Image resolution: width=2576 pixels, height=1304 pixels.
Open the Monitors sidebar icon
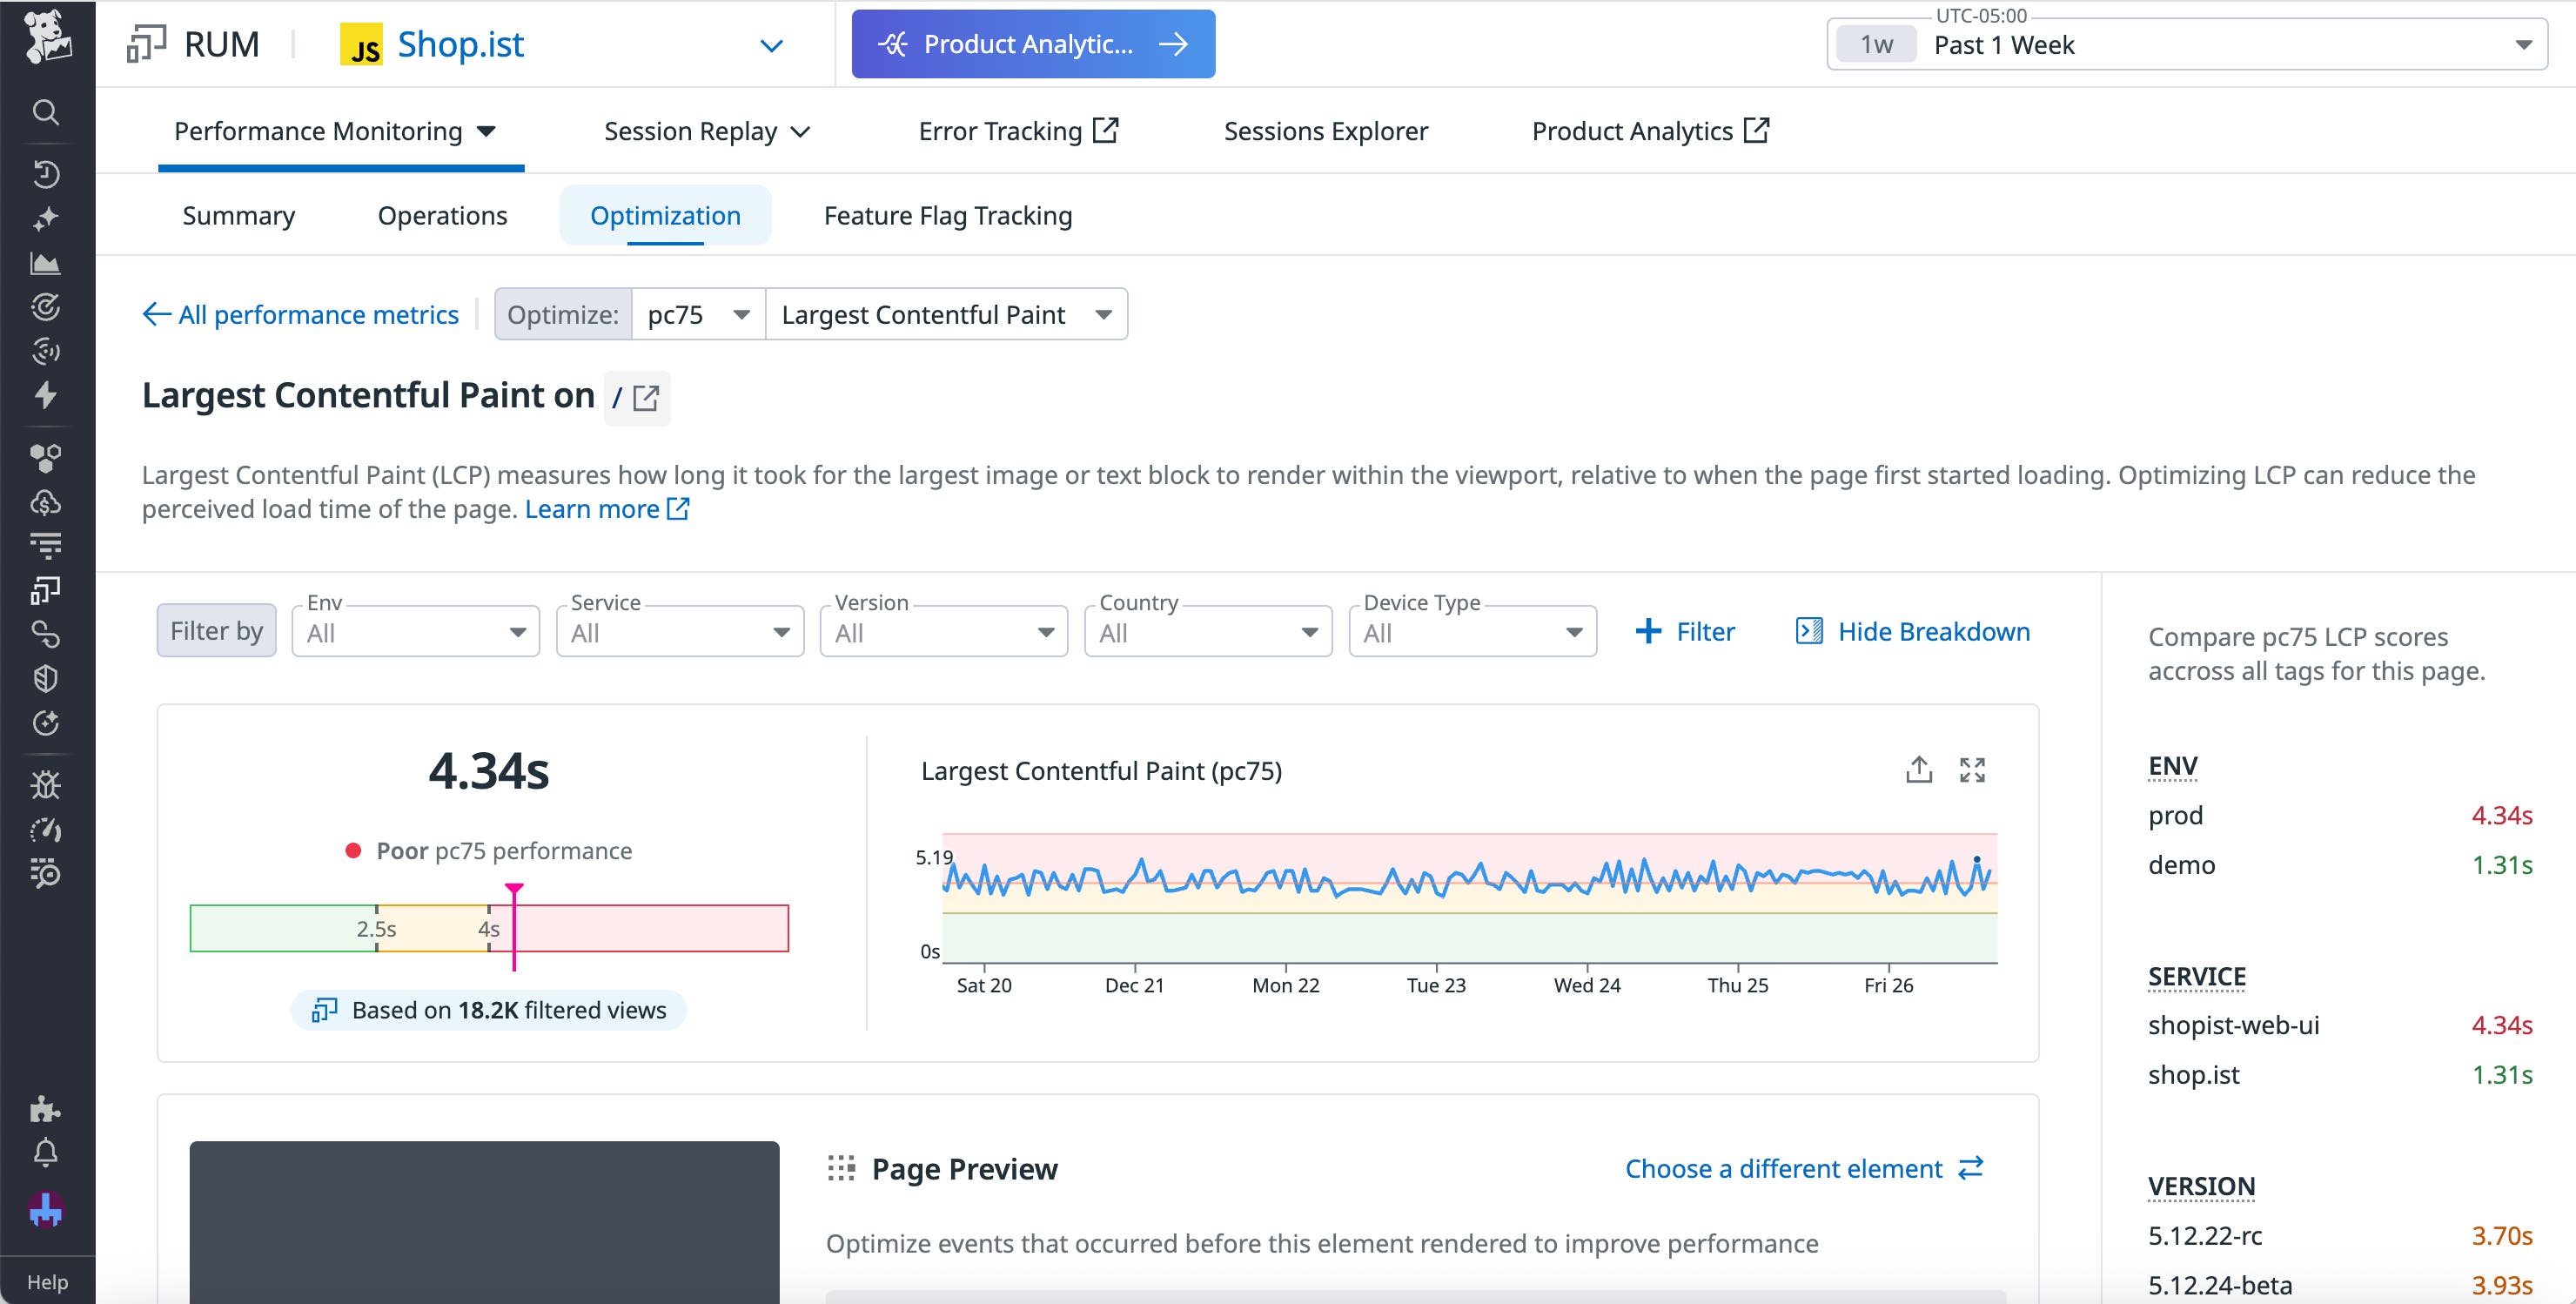click(46, 307)
